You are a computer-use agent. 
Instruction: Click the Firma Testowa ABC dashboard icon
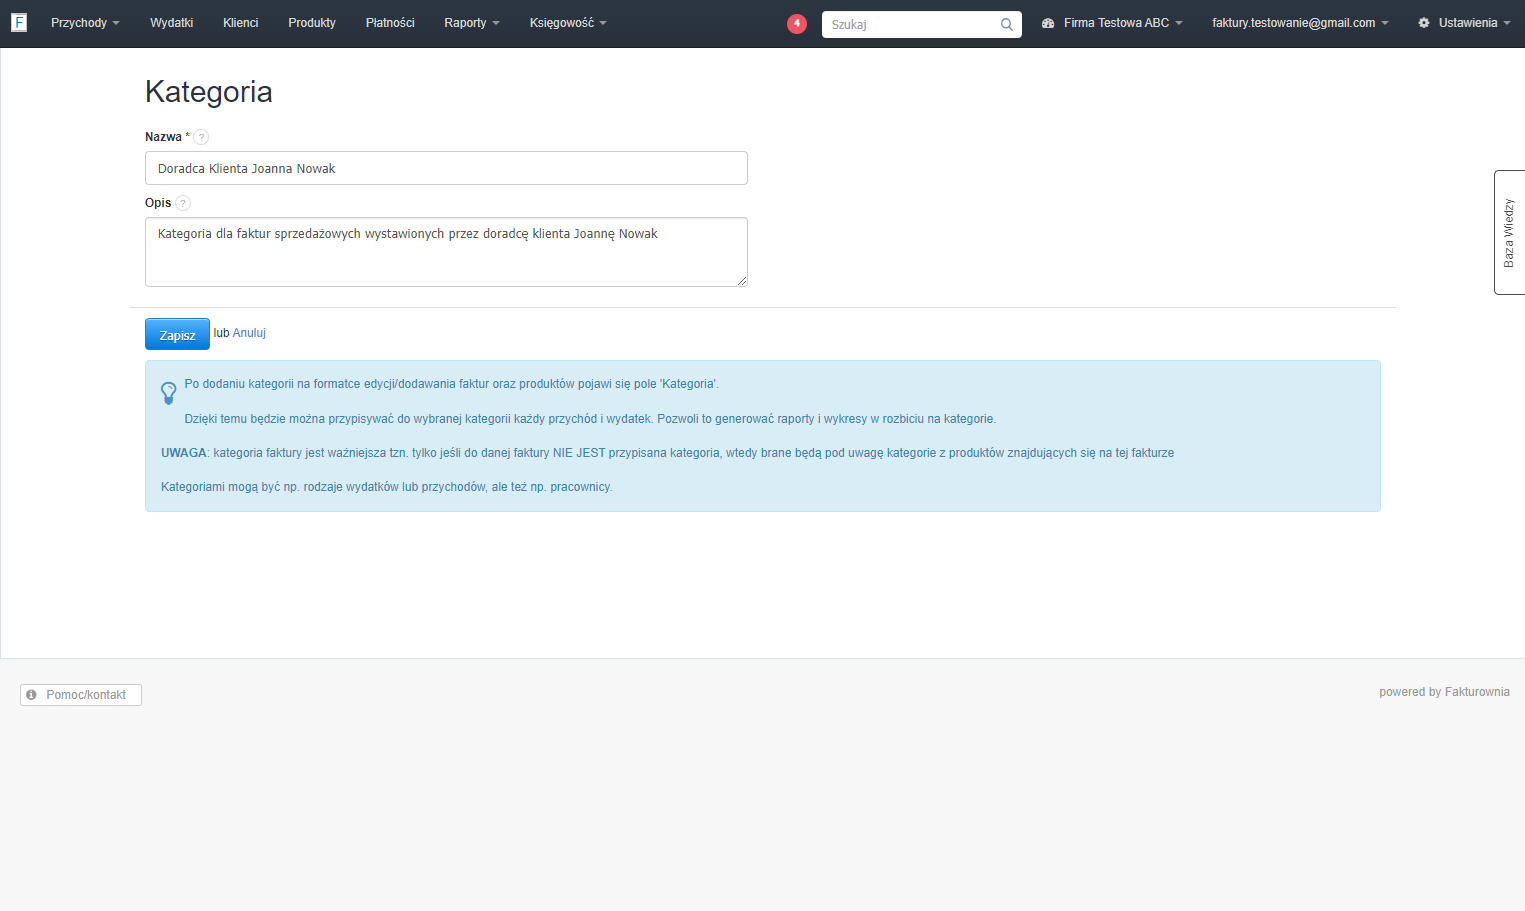1048,23
